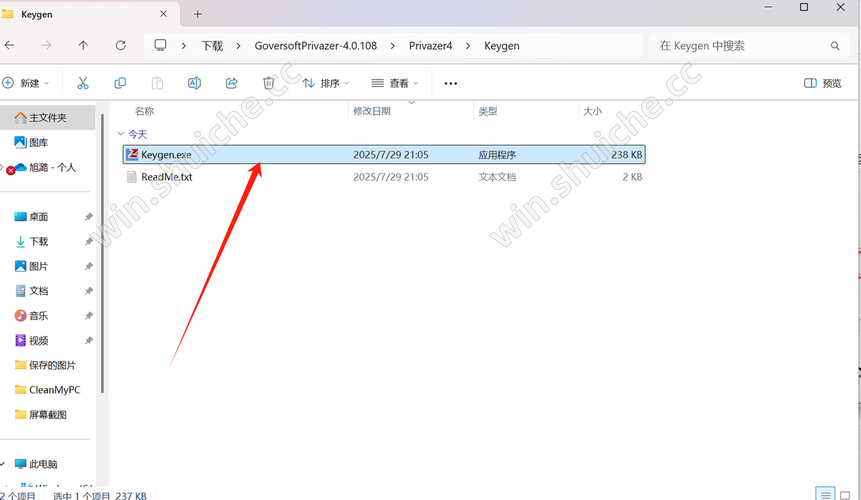Click the forward navigation arrow
The image size is (861, 500).
tap(46, 46)
